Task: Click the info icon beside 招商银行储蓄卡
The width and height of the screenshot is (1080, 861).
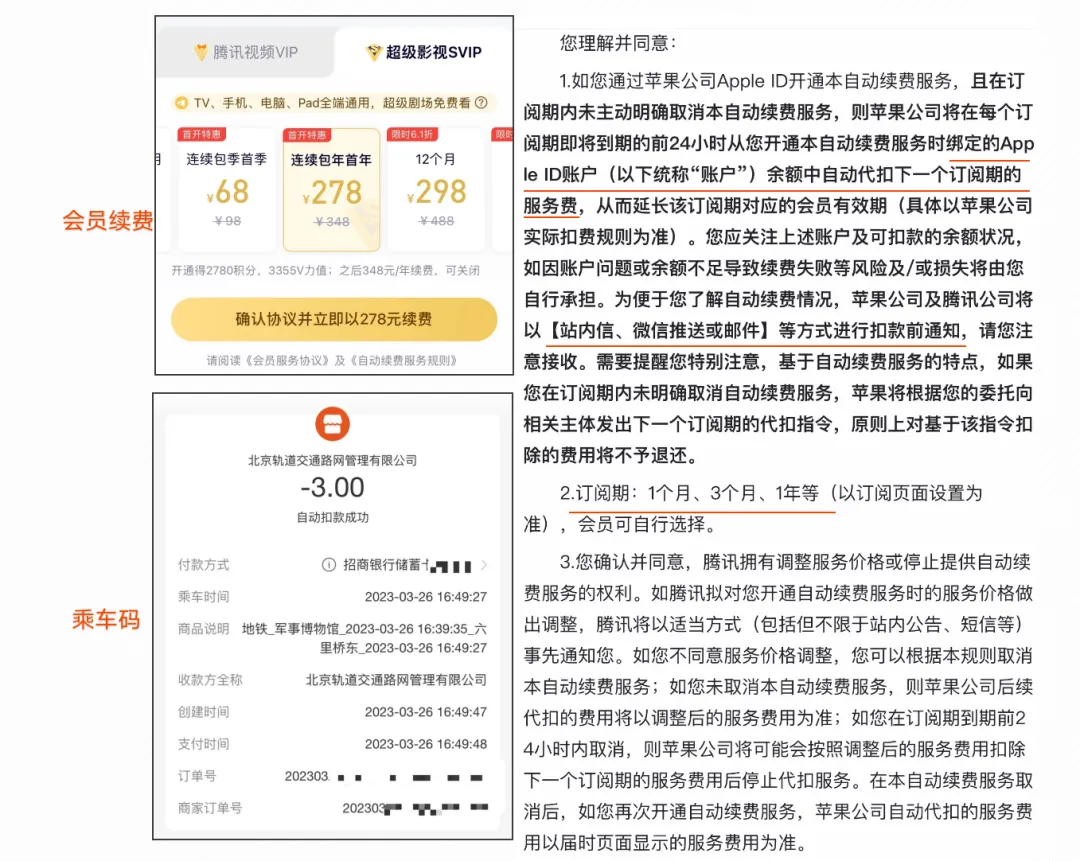Action: (x=328, y=563)
